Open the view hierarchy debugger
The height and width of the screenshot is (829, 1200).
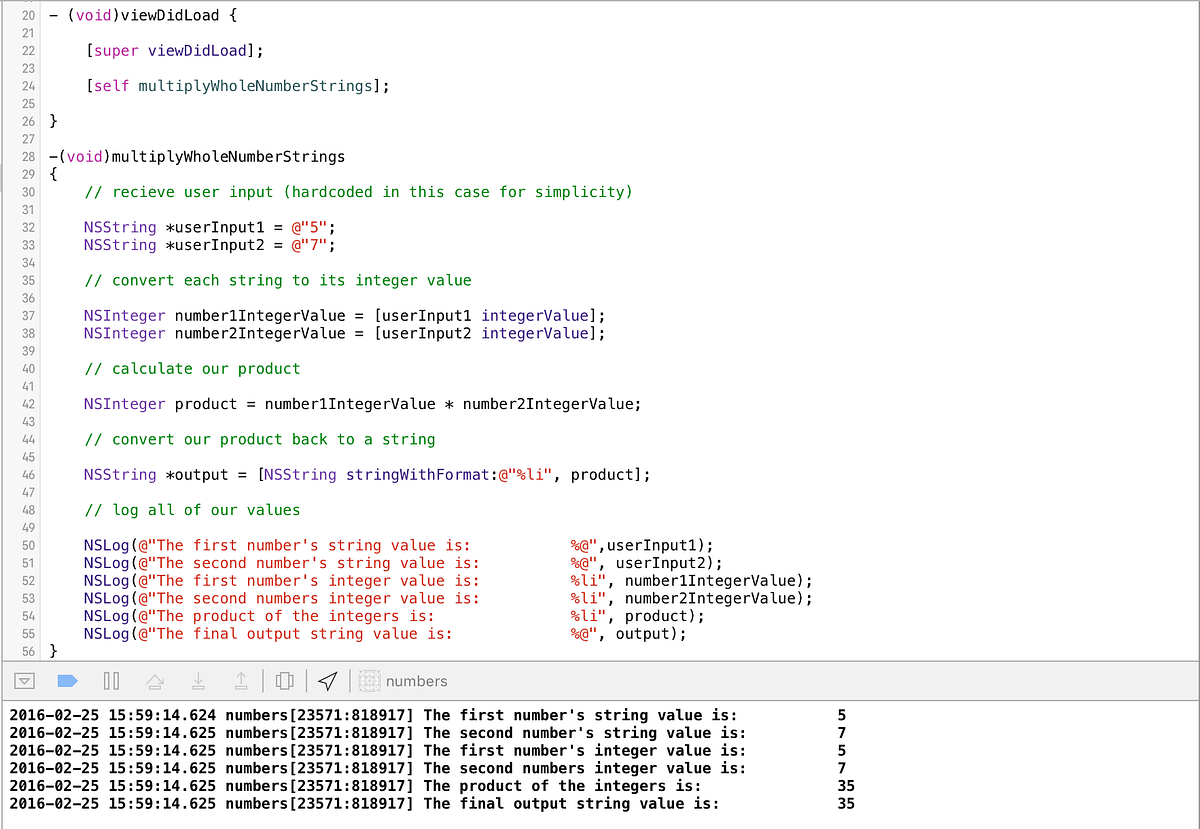(284, 680)
